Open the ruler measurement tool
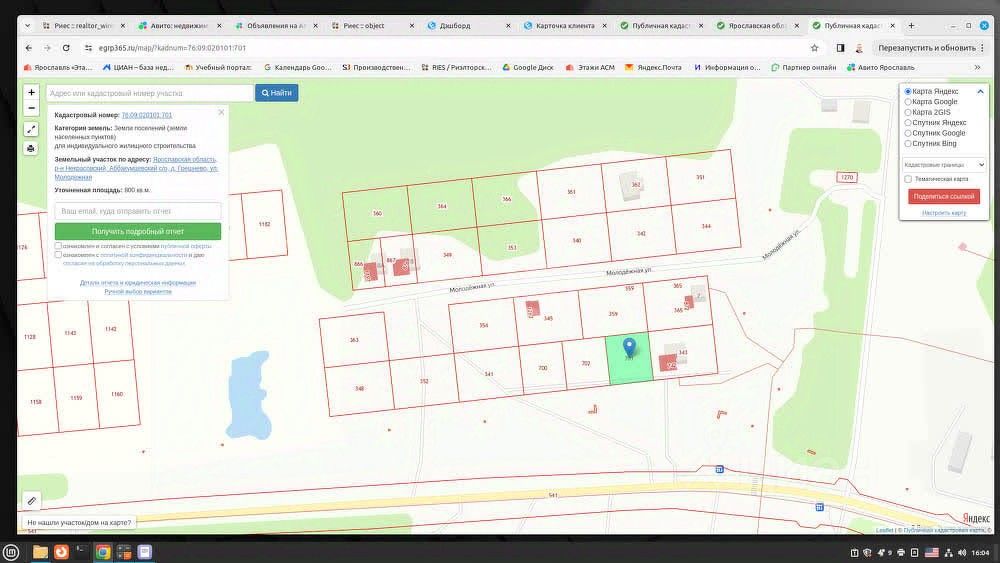The image size is (1000, 563). [x=32, y=501]
